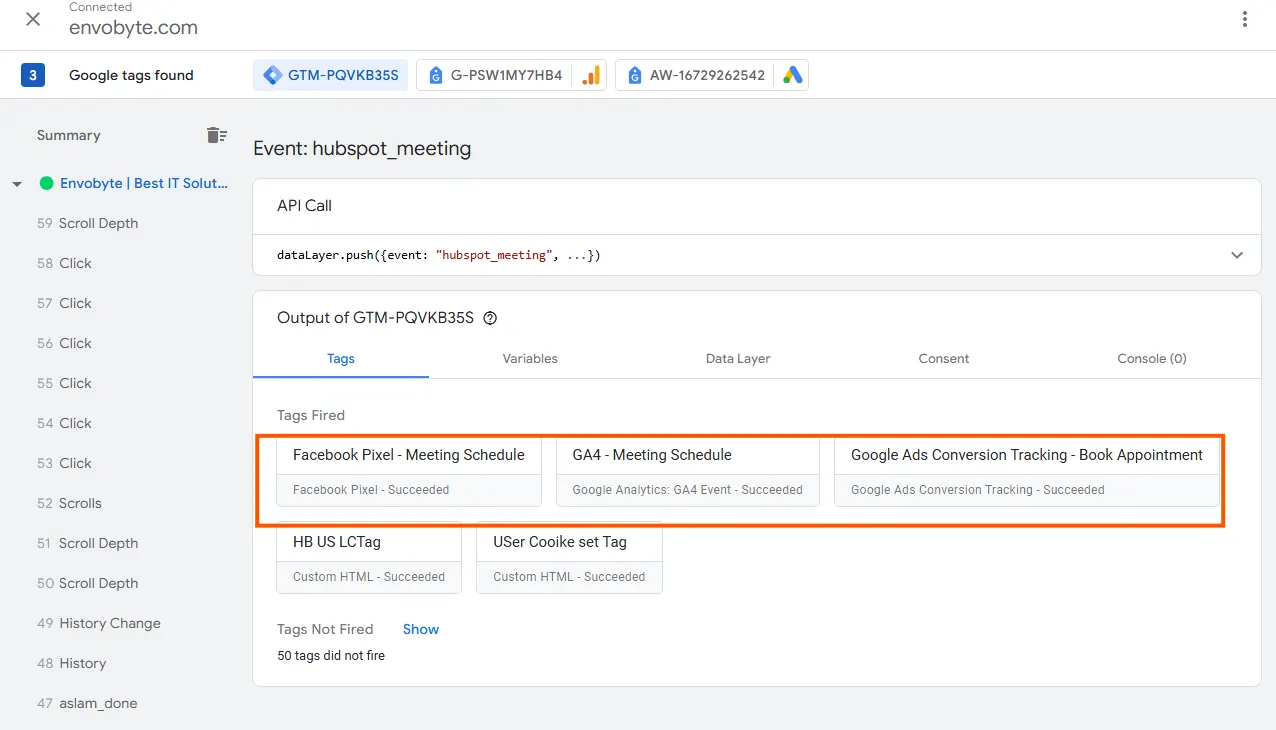The width and height of the screenshot is (1276, 730).
Task: Open the Data Layer tab
Action: [738, 358]
